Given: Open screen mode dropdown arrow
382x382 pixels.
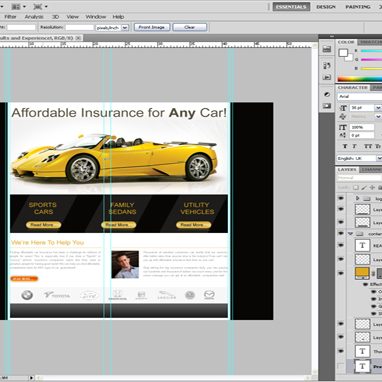Looking at the screenshot, I should tap(46, 6).
